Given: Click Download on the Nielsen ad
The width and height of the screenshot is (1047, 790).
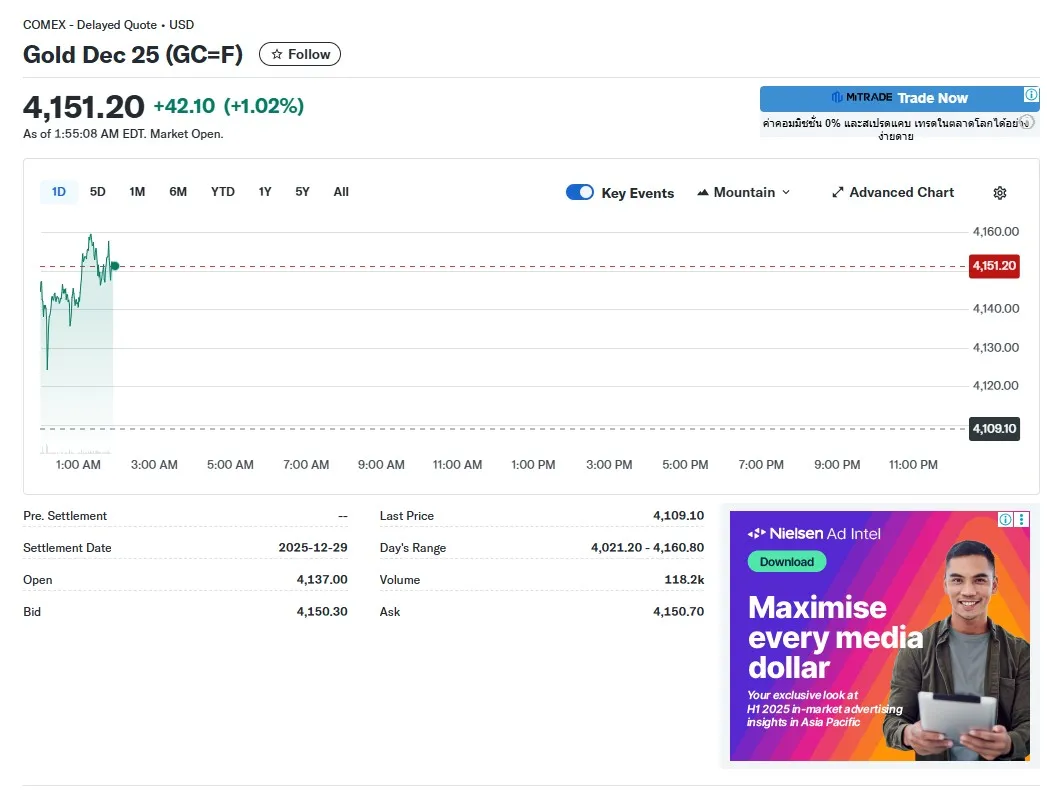Looking at the screenshot, I should tap(787, 562).
